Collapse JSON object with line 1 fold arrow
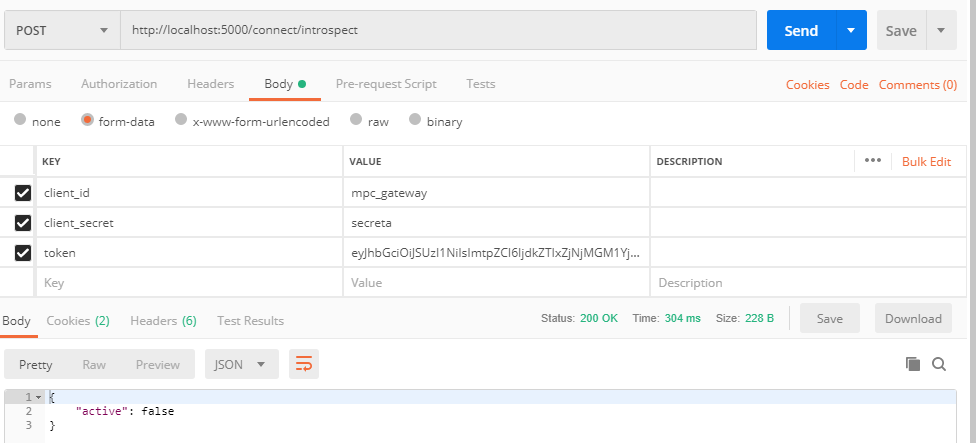976x443 pixels. [x=38, y=397]
